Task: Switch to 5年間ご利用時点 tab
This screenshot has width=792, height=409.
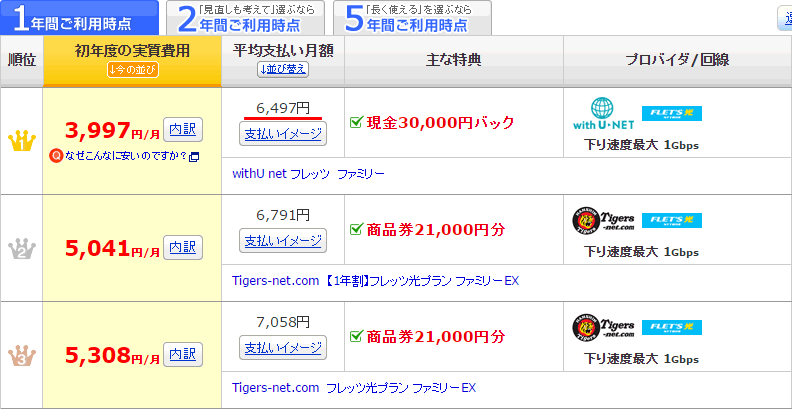Action: tap(412, 18)
